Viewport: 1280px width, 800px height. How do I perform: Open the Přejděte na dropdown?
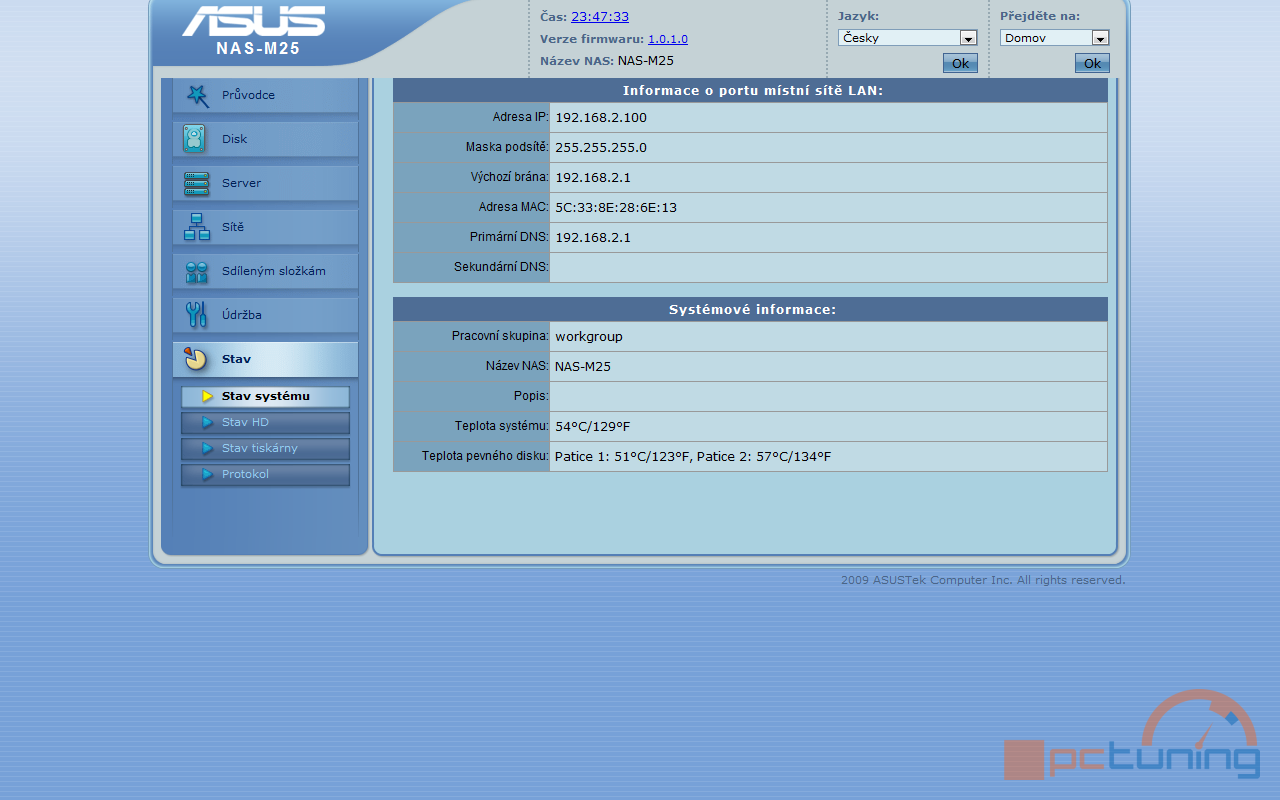point(1054,38)
